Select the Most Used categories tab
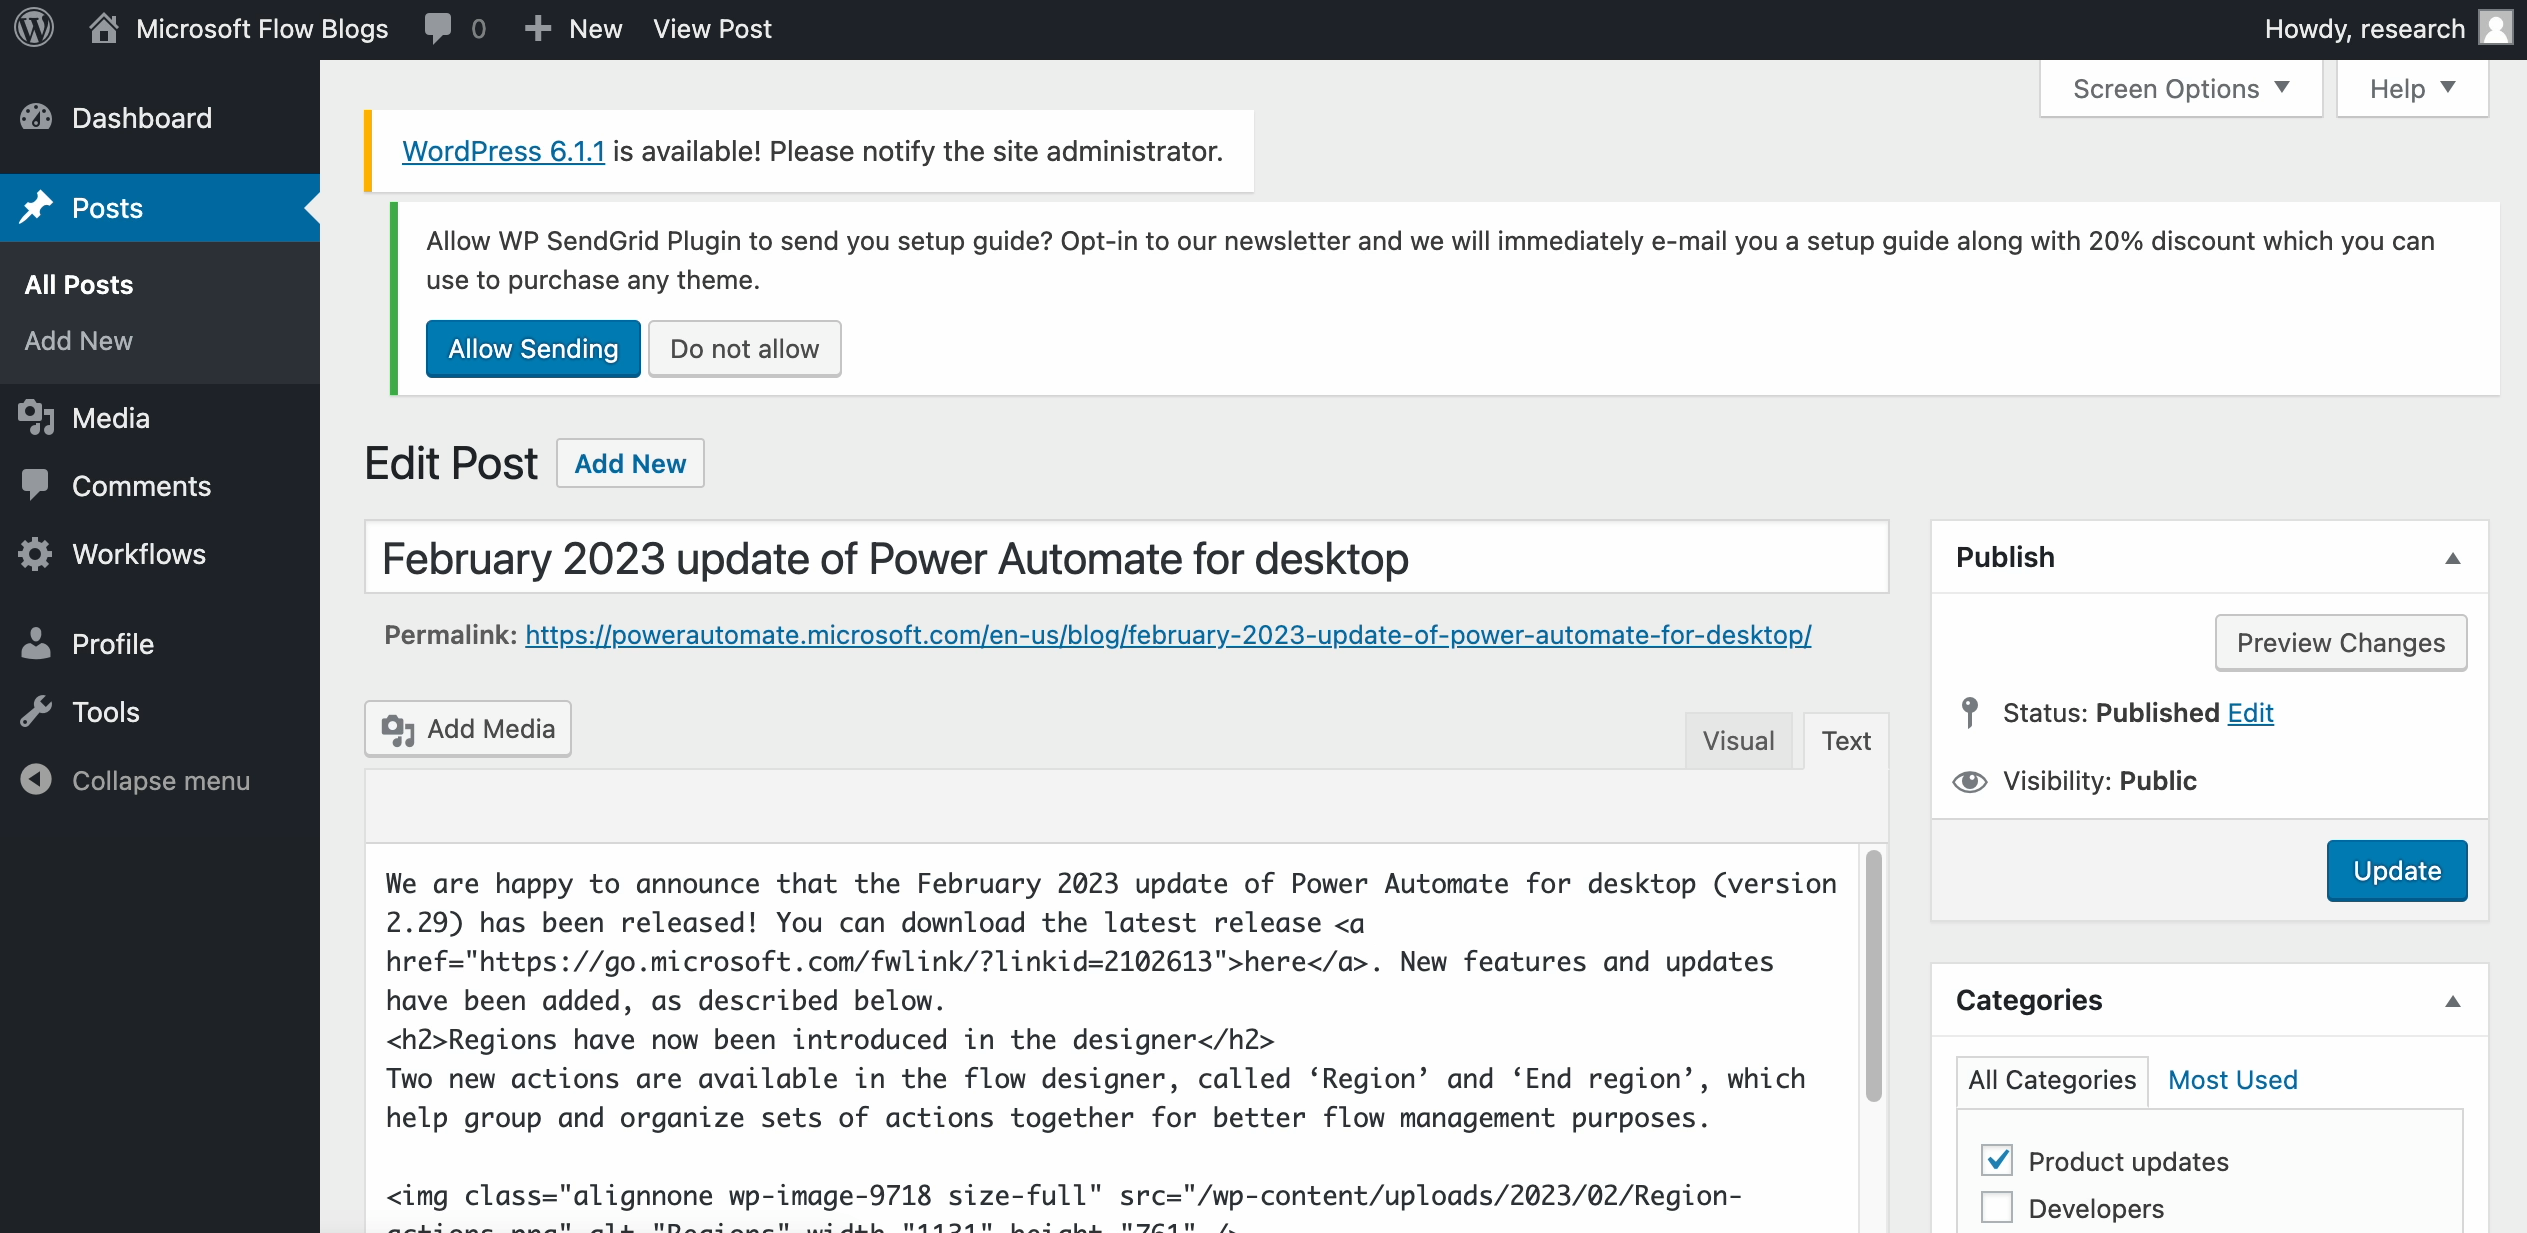Image resolution: width=2527 pixels, height=1233 pixels. [2233, 1080]
